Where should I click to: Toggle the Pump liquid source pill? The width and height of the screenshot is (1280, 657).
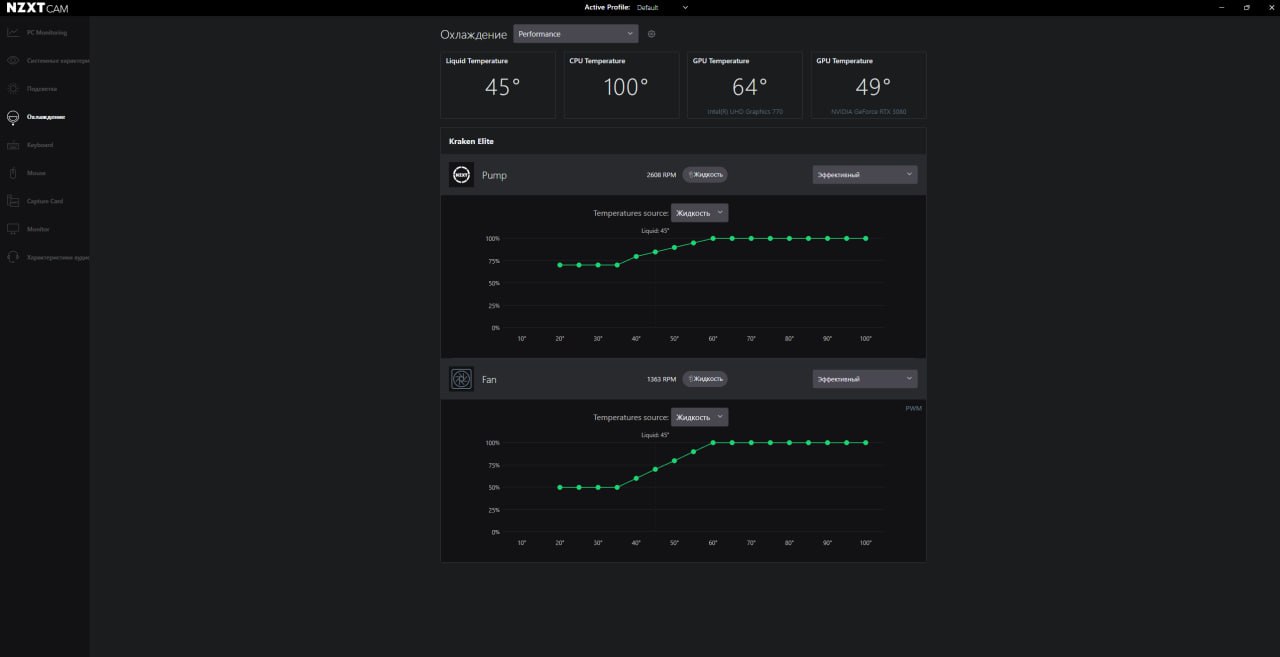point(705,175)
